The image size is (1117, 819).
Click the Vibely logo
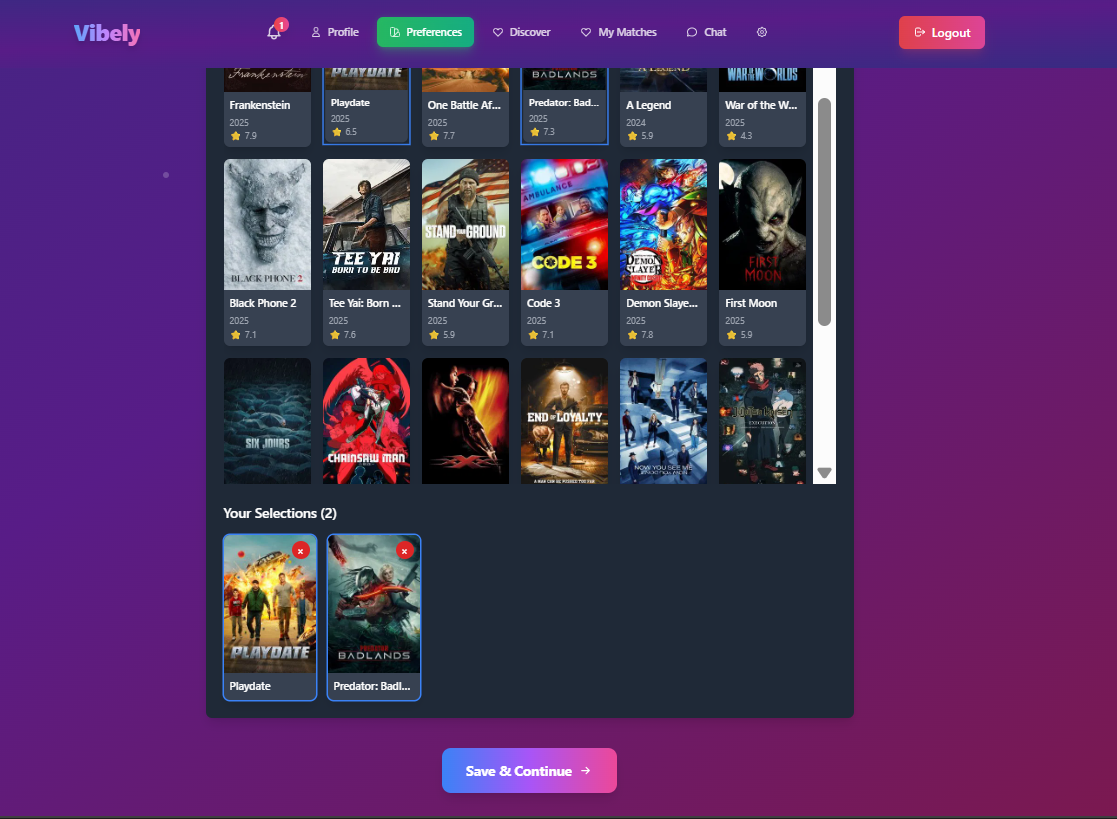(107, 33)
